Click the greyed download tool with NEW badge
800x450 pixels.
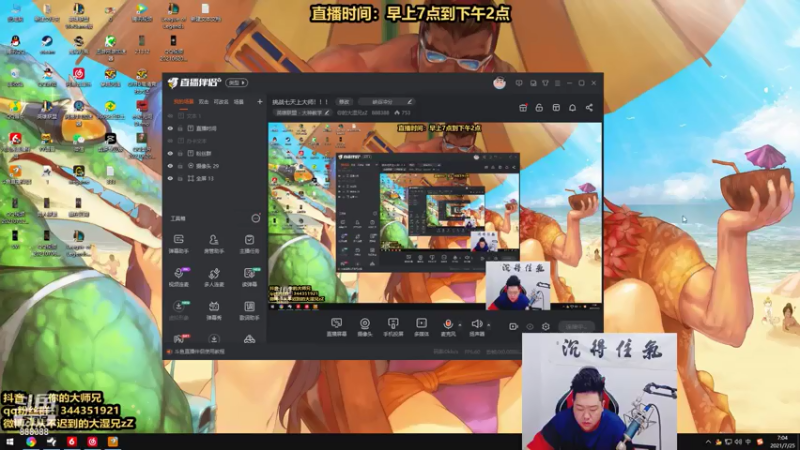[x=179, y=310]
